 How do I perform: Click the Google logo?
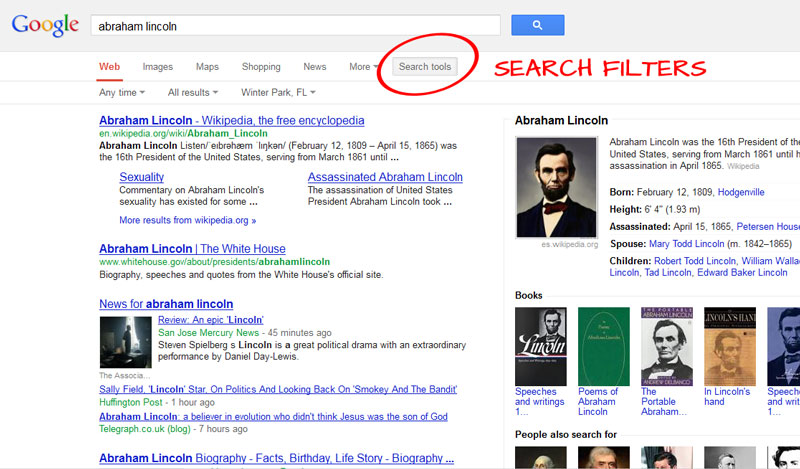[x=45, y=26]
